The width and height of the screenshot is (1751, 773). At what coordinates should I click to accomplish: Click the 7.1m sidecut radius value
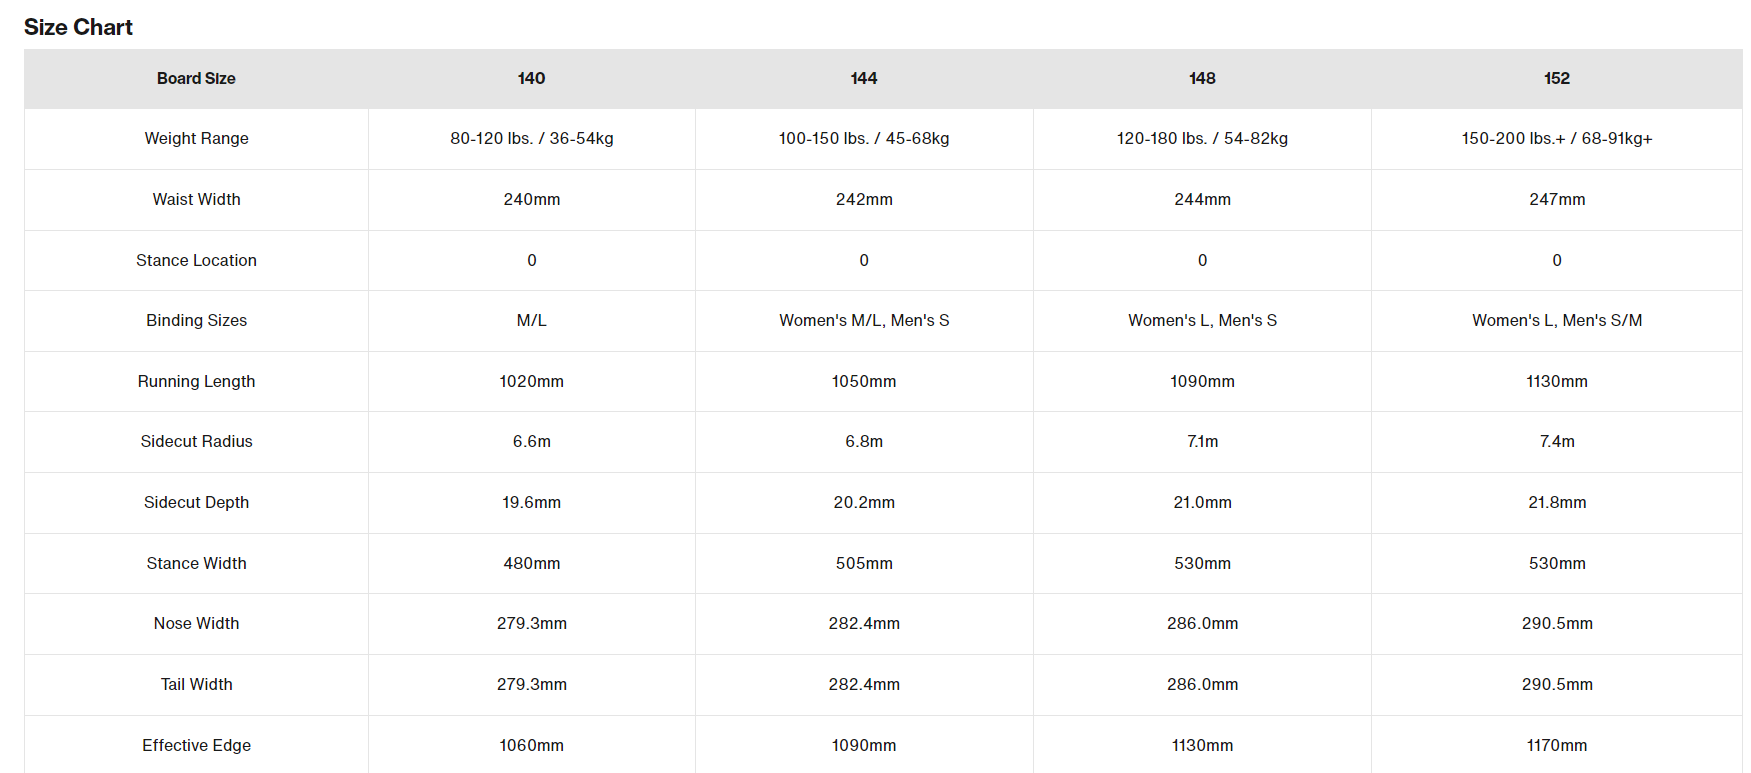[1202, 441]
